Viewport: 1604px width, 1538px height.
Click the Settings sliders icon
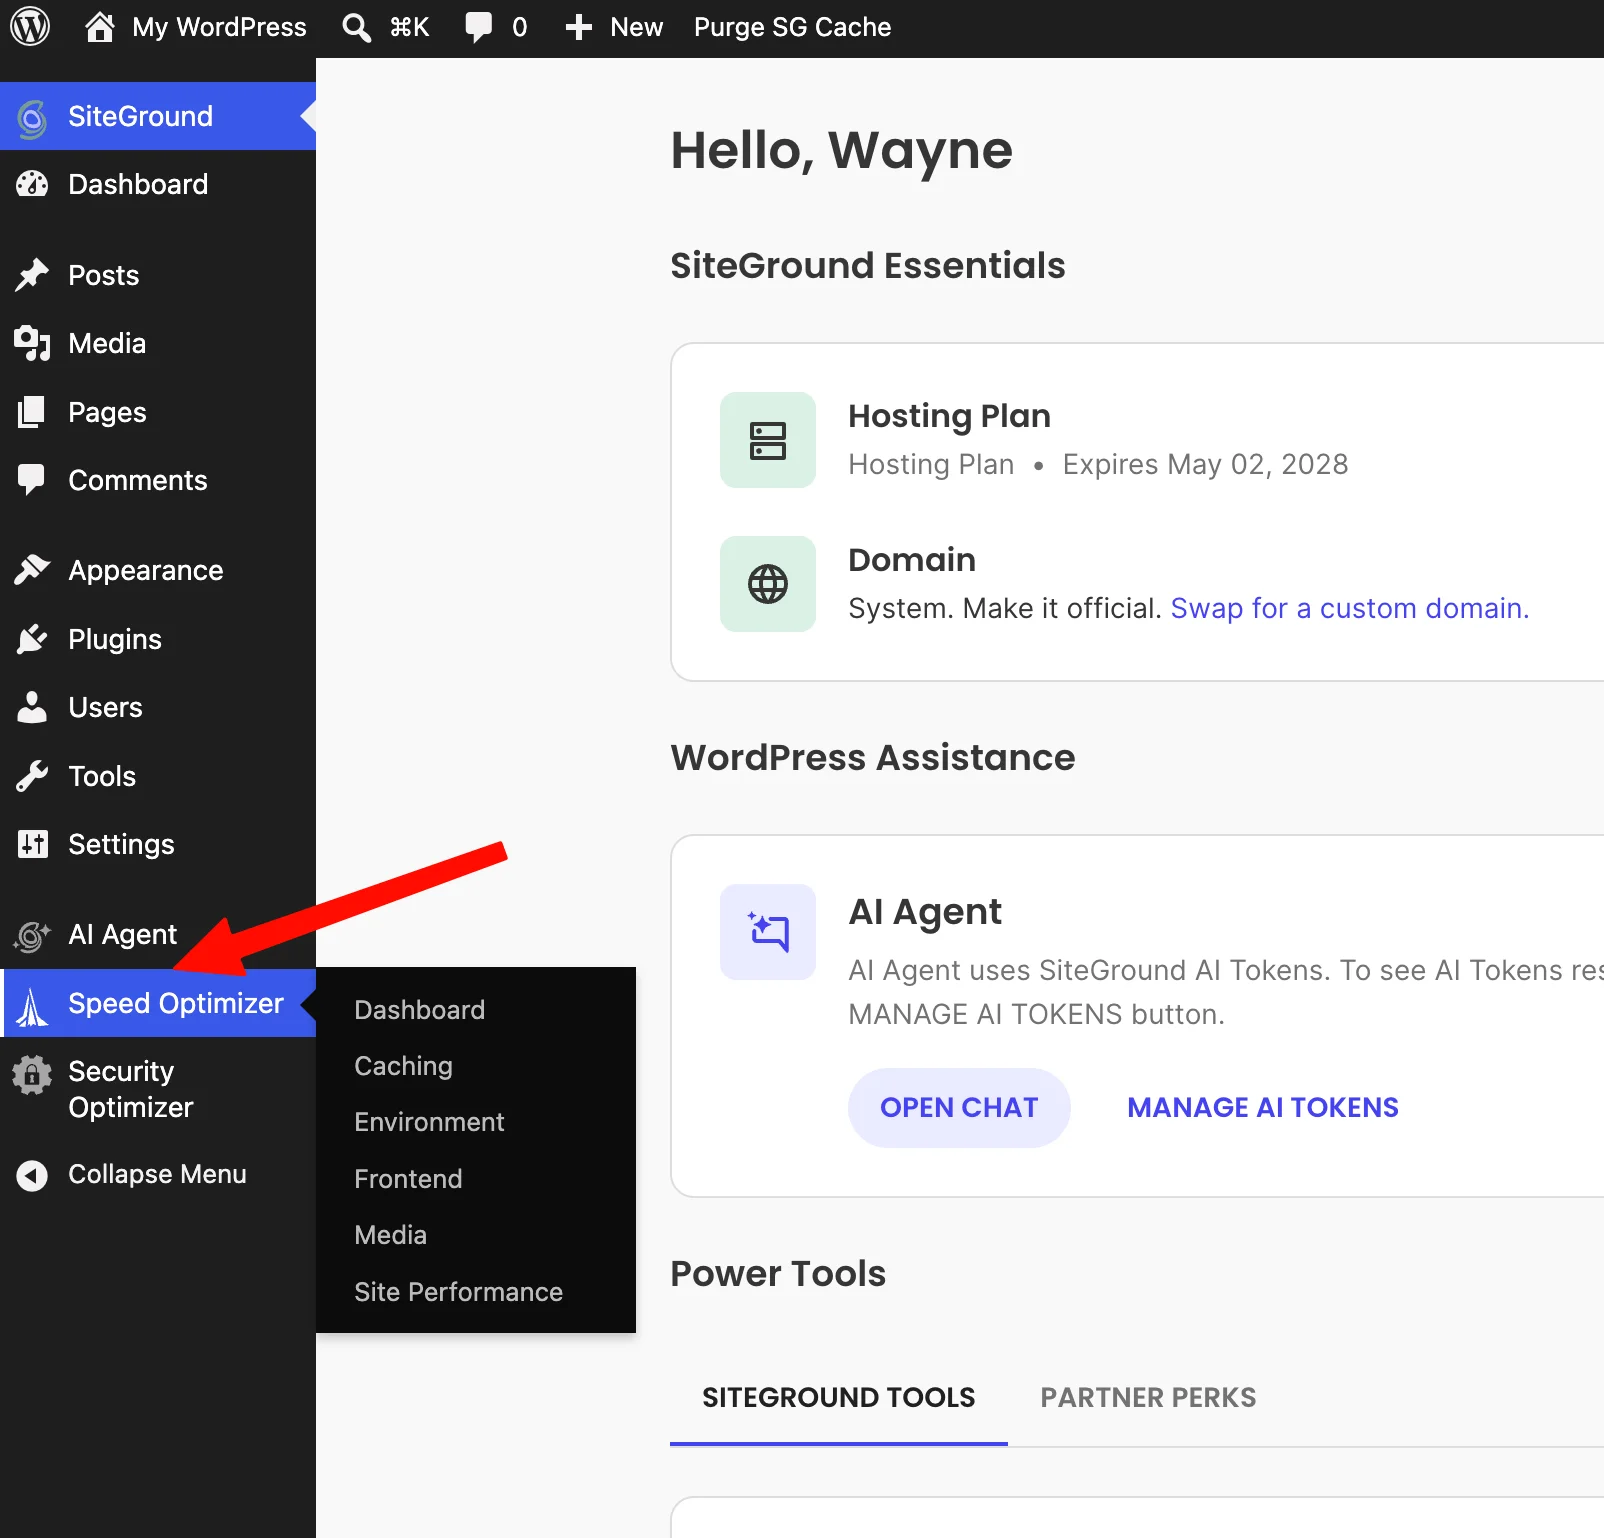pyautogui.click(x=32, y=844)
